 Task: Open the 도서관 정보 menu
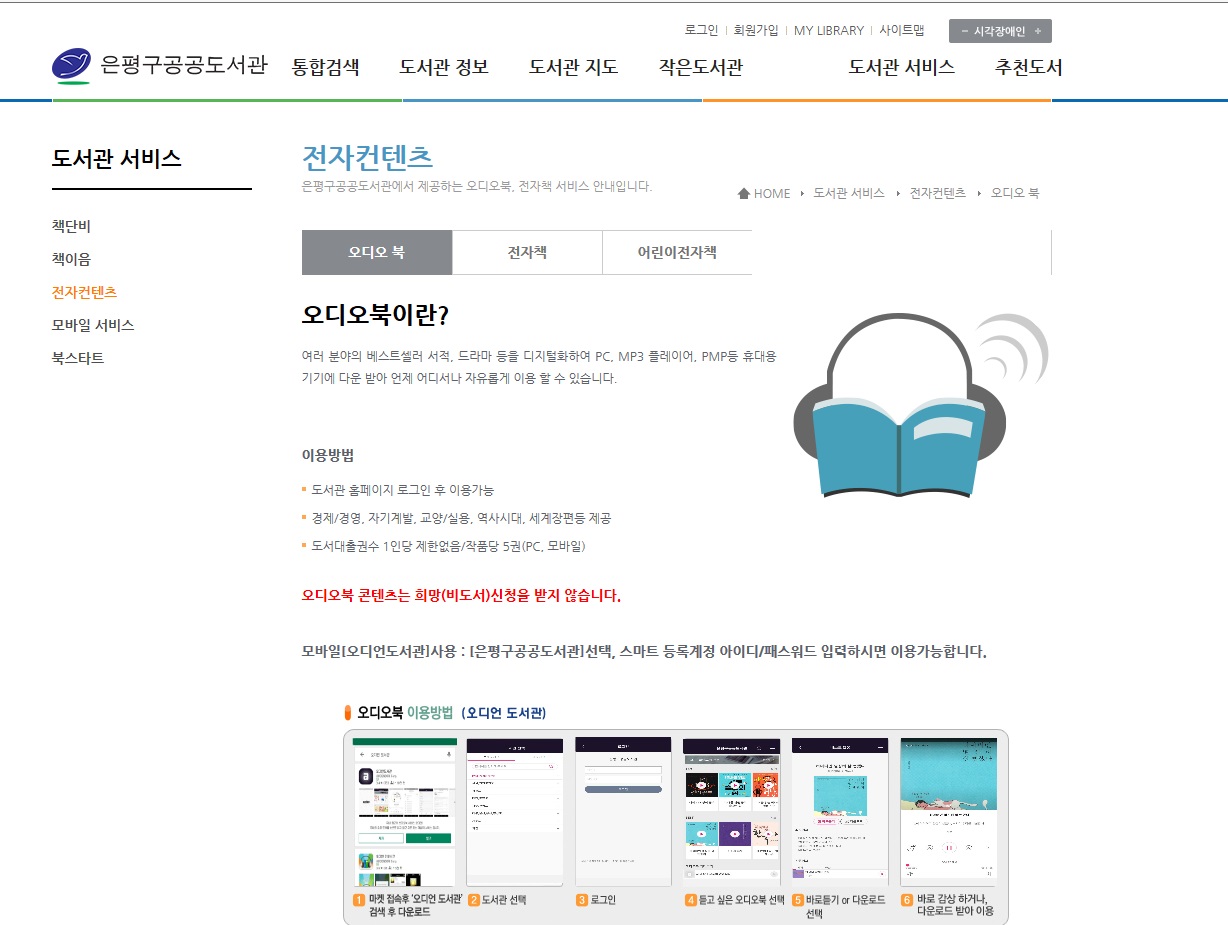[x=443, y=68]
